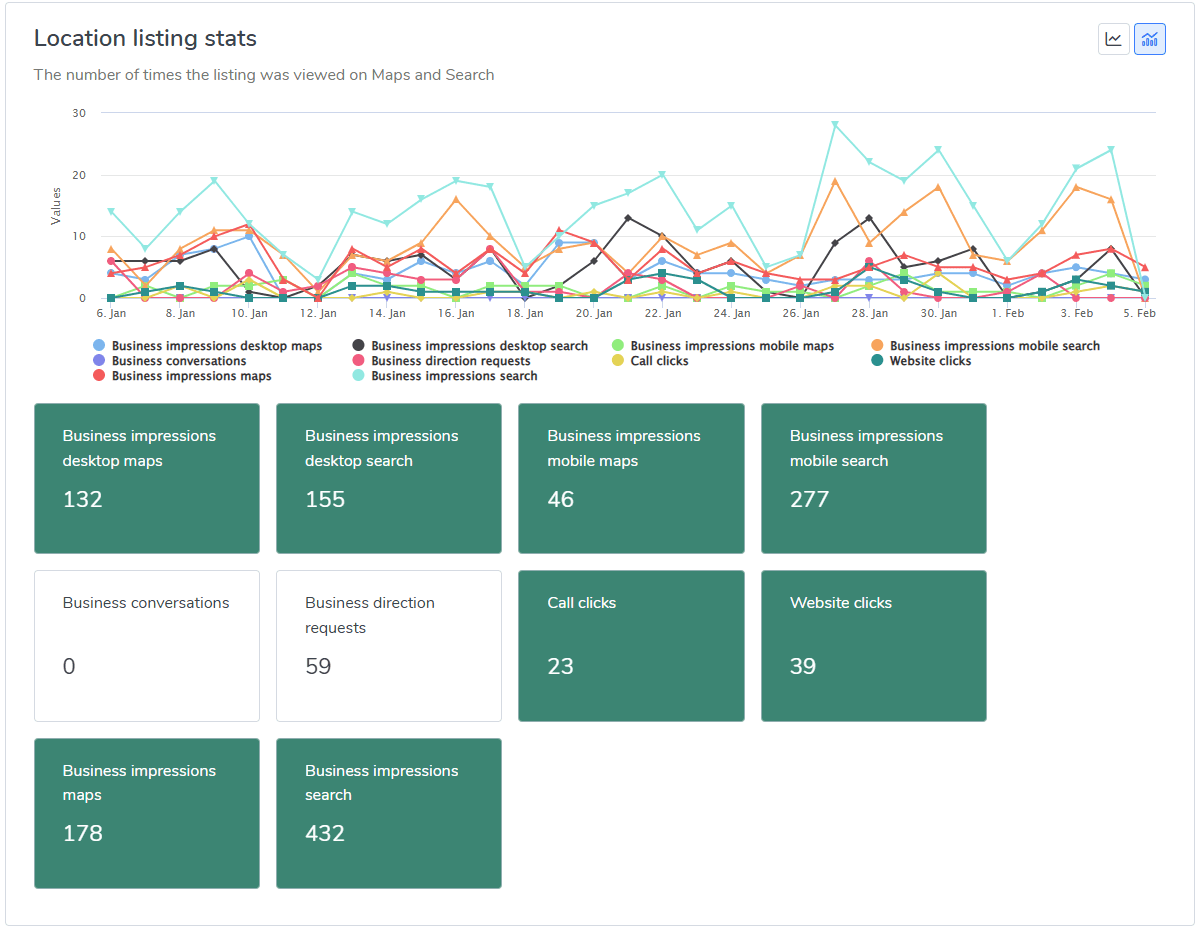Toggle Business conversations legend entry
This screenshot has height=929, width=1199.
[x=169, y=361]
